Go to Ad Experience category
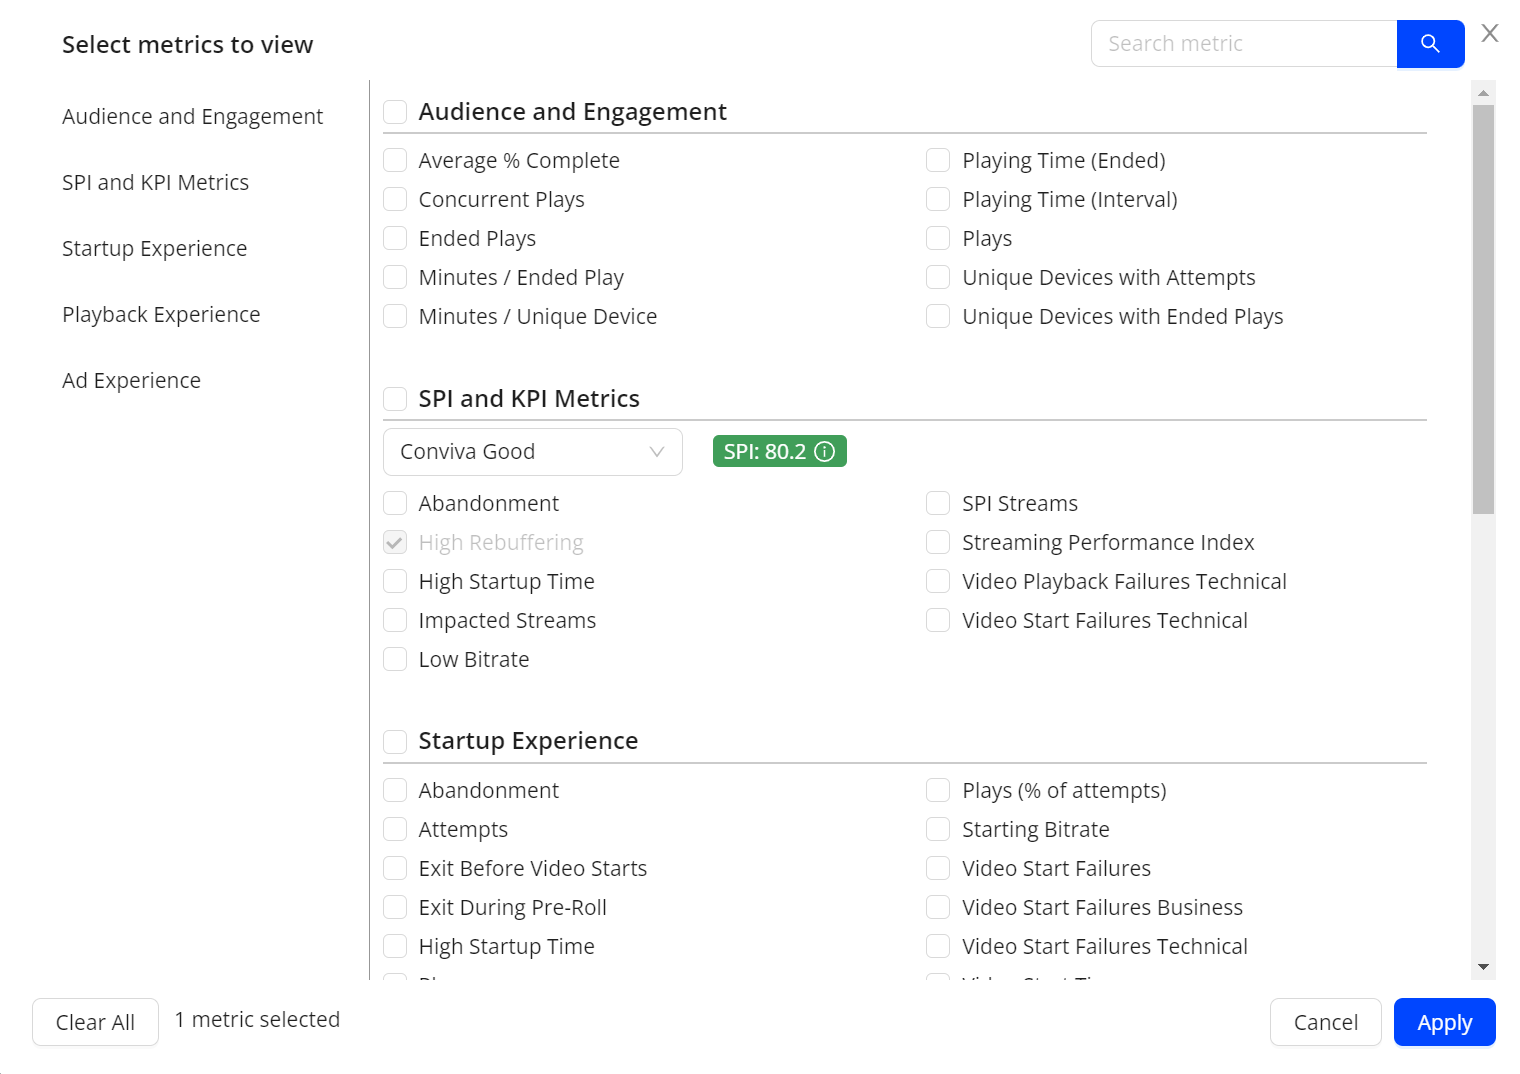Image resolution: width=1520 pixels, height=1074 pixels. (131, 381)
